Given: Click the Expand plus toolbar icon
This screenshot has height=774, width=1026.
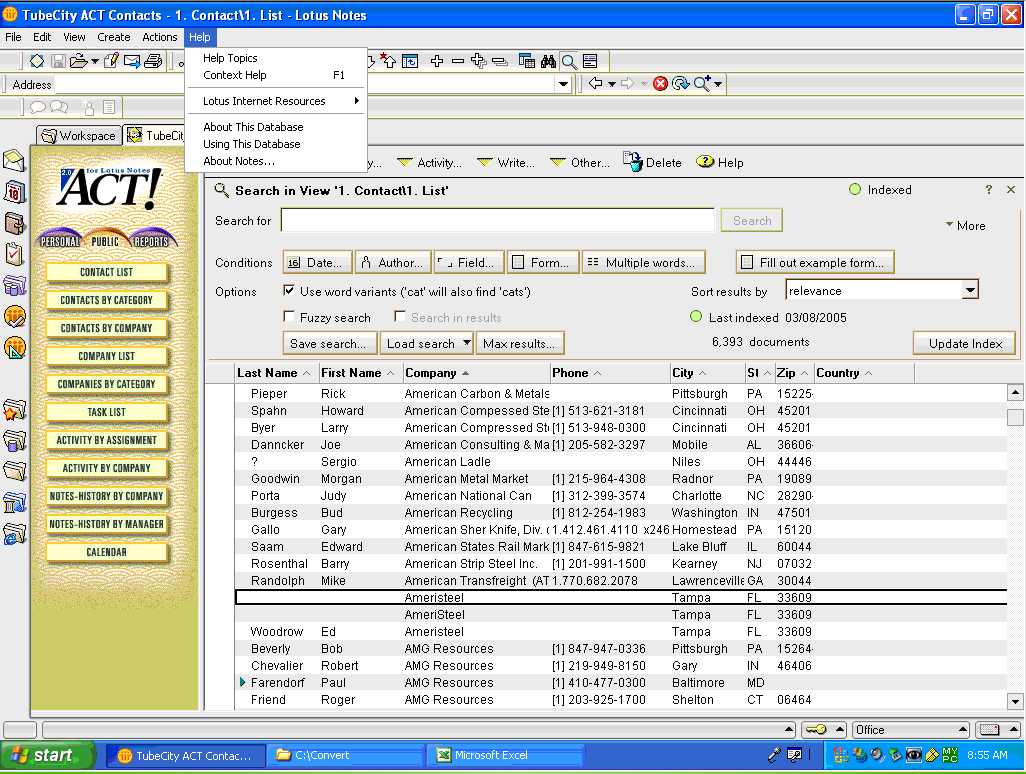Looking at the screenshot, I should click(x=436, y=62).
